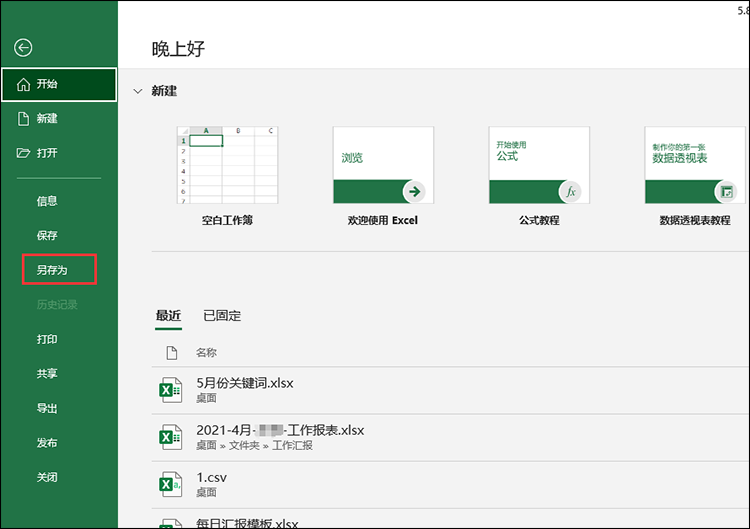Click the 新建 section heading text
This screenshot has width=750, height=529.
(164, 91)
